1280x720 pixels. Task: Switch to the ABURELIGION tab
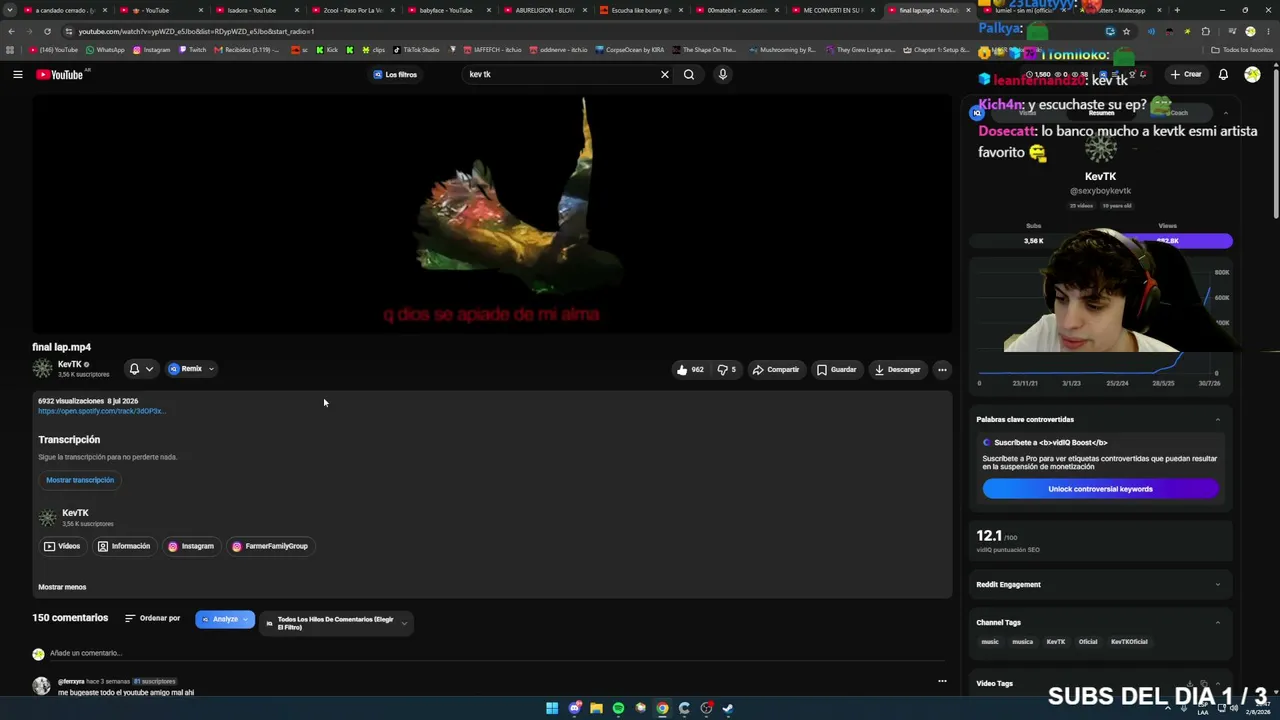(543, 10)
